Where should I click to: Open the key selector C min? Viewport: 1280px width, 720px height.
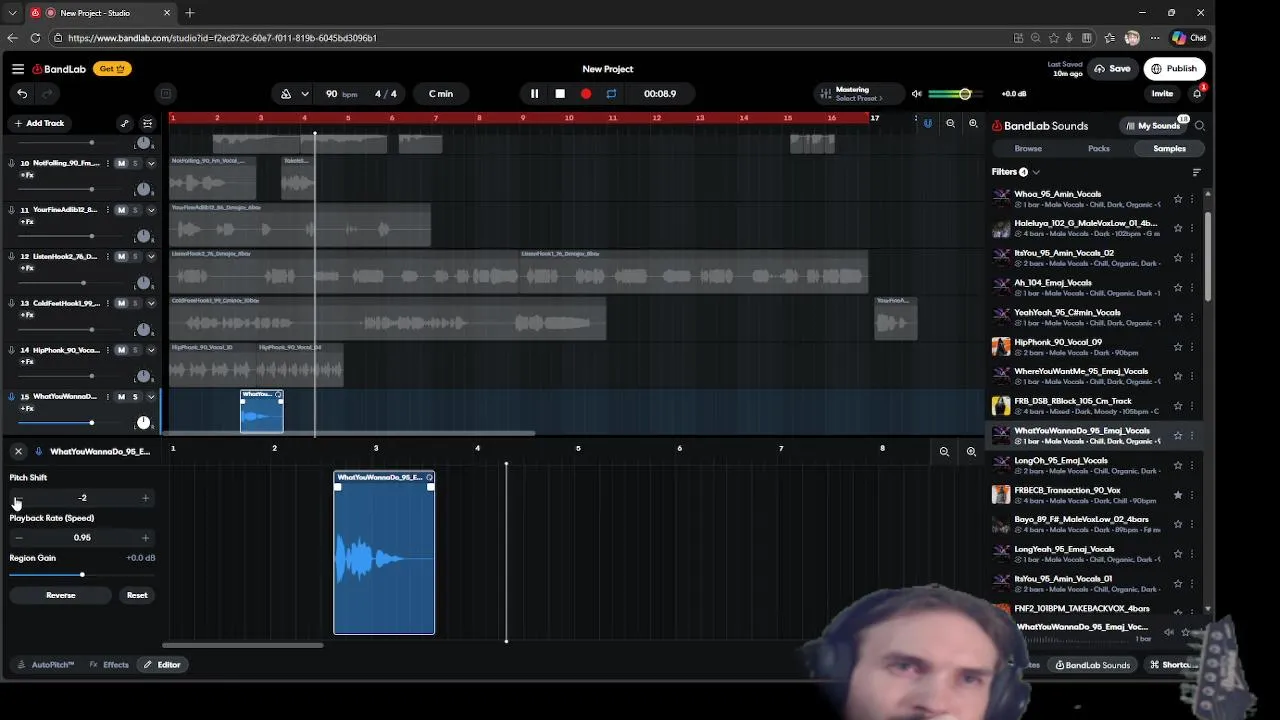click(441, 94)
